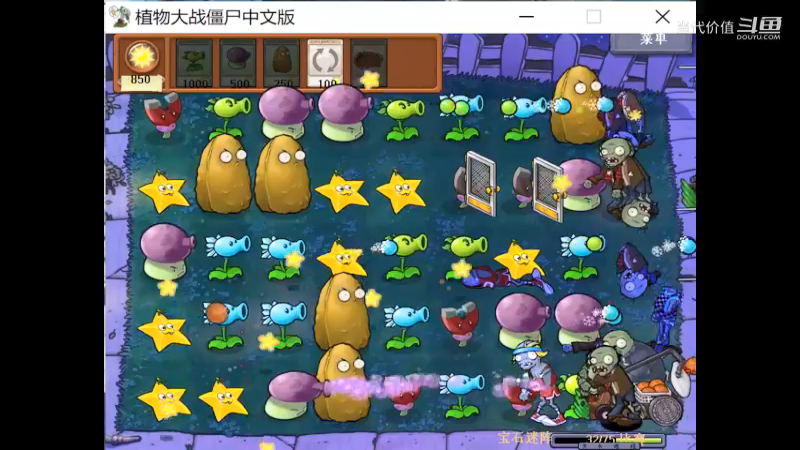Viewport: 800px width, 450px height.
Task: Select the crater repair card in seed bar
Action: pos(369,63)
